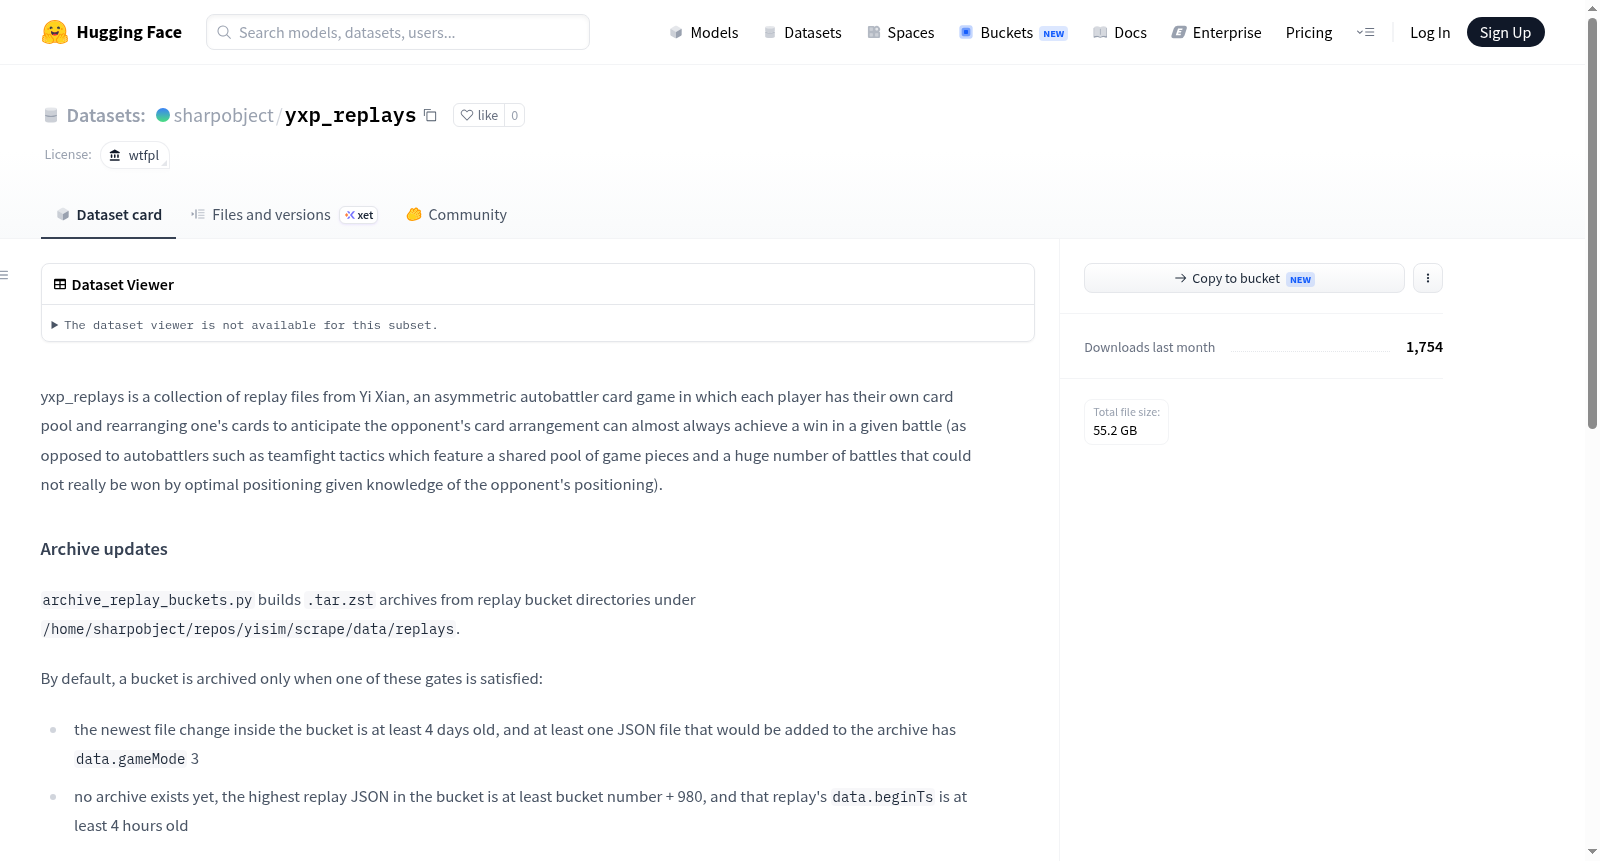This screenshot has width=1600, height=861.
Task: Click the xet badge
Action: point(359,215)
